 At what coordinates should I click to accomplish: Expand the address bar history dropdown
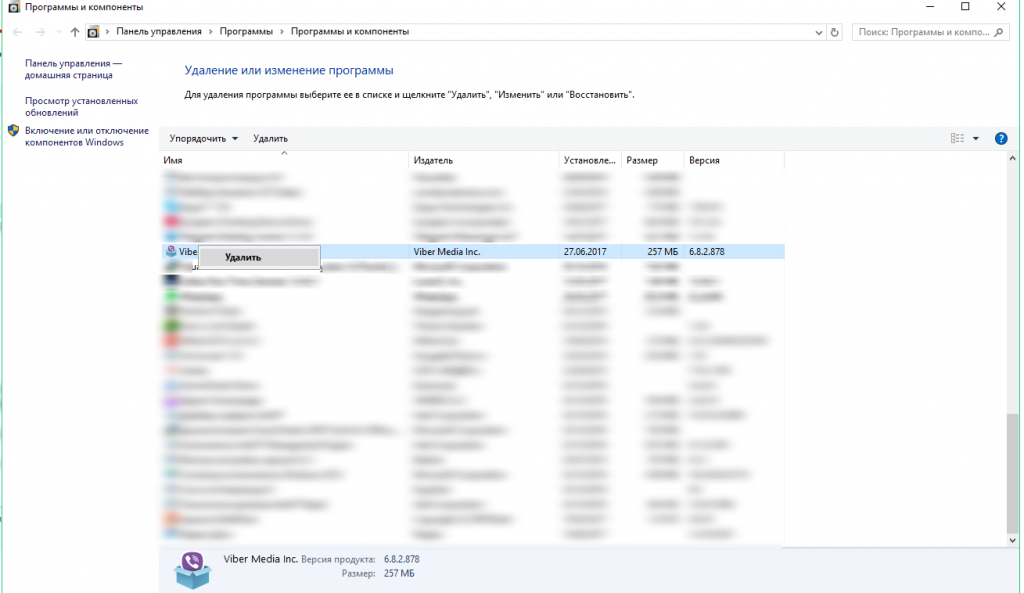tap(818, 32)
